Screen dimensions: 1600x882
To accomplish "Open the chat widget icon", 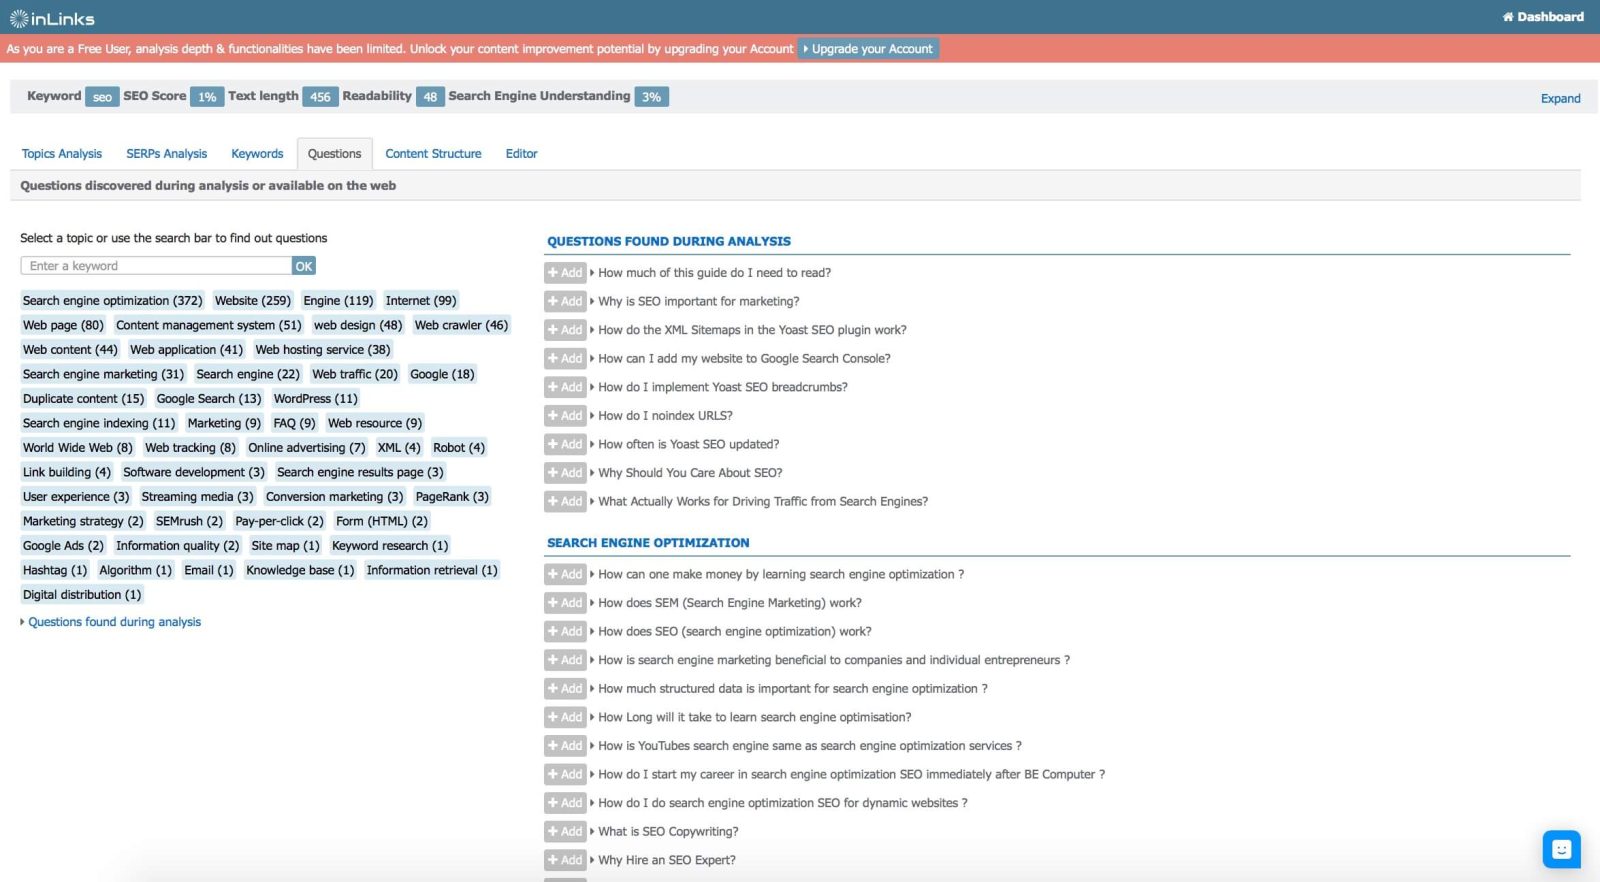I will 1561,850.
